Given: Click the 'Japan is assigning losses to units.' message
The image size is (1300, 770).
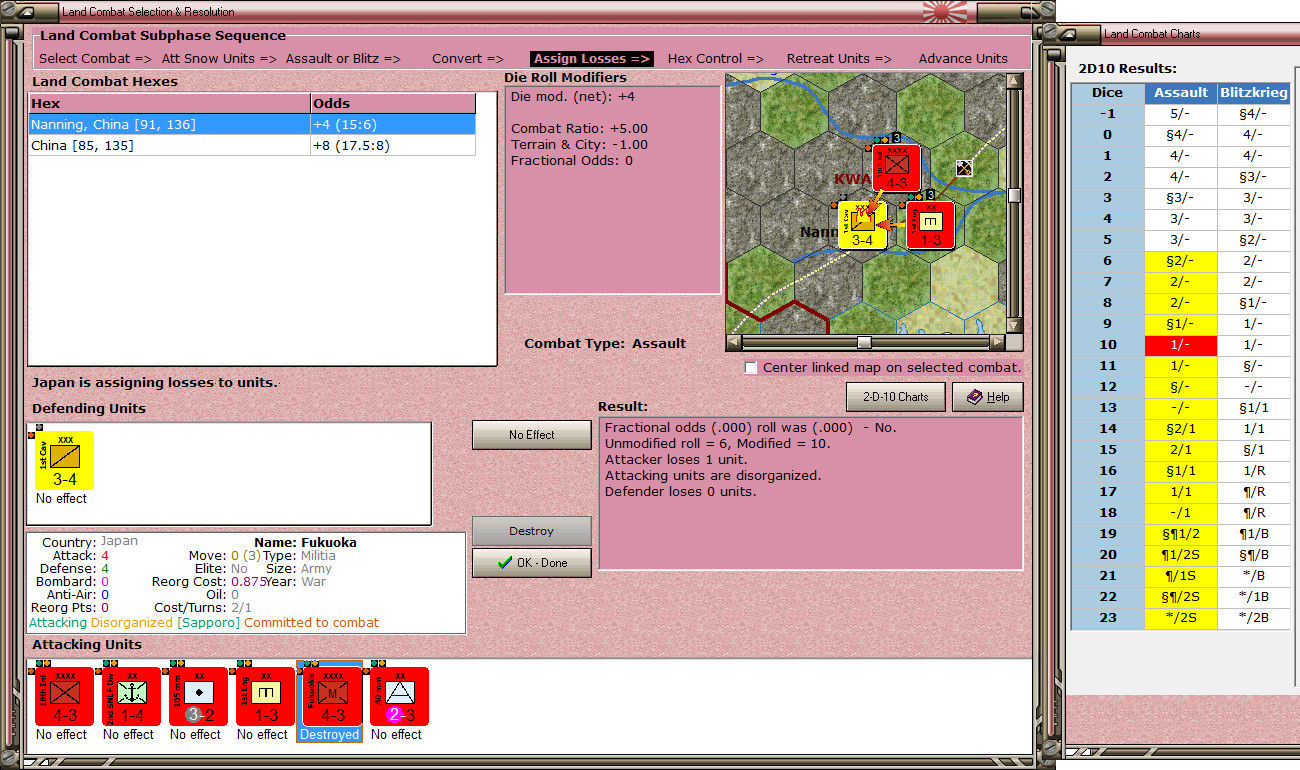Looking at the screenshot, I should click(x=155, y=382).
